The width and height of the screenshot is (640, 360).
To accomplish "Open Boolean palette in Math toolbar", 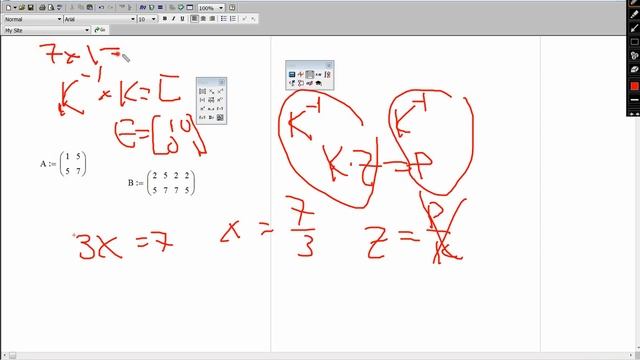I will (292, 83).
